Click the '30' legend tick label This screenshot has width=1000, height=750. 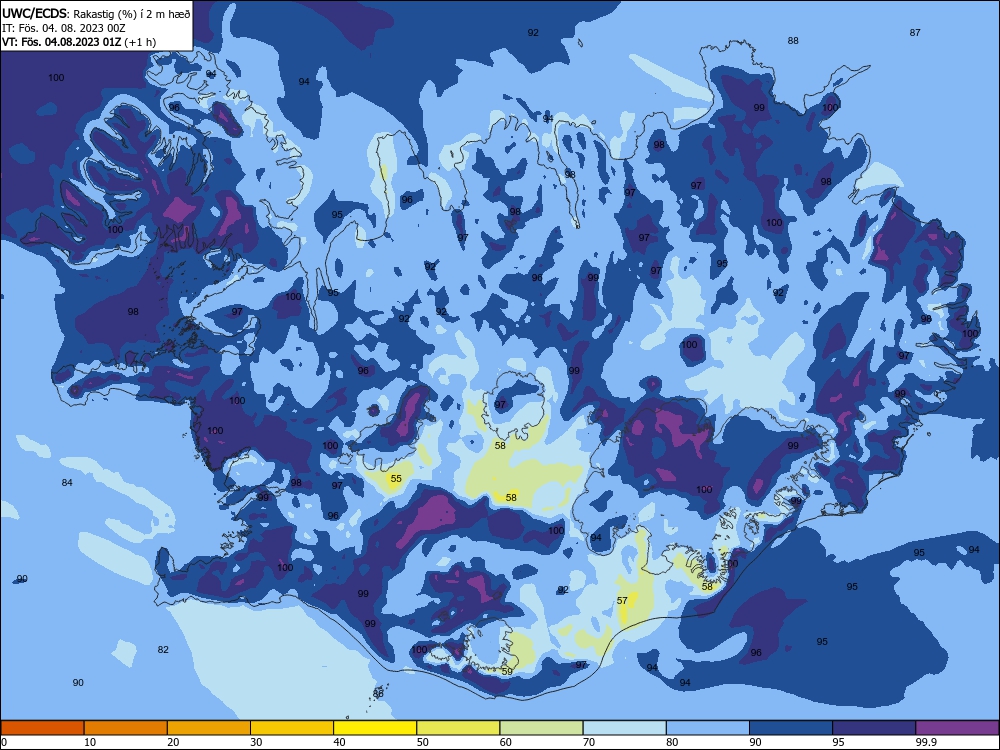tap(256, 742)
